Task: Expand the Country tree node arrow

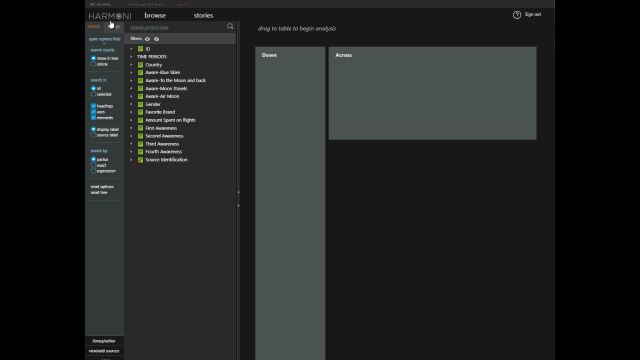Action: [x=131, y=65]
